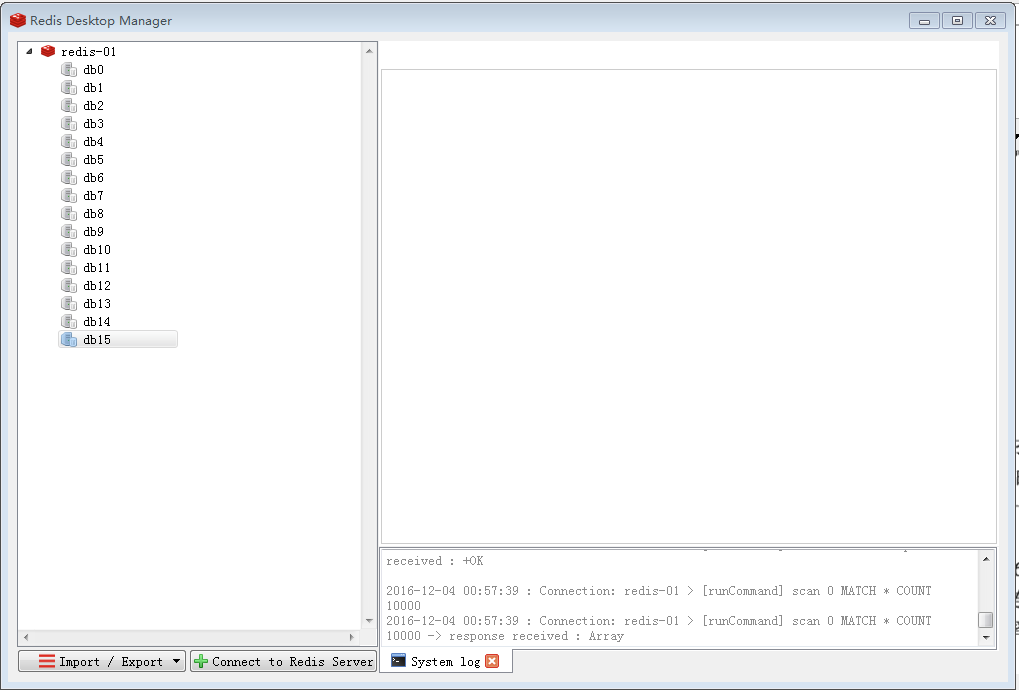Click the red redis-01 server icon
This screenshot has height=690, width=1019.
click(x=48, y=51)
